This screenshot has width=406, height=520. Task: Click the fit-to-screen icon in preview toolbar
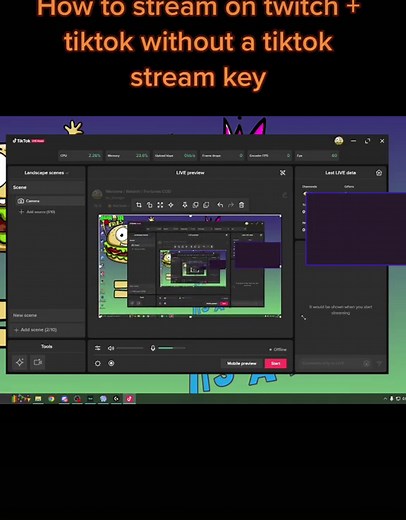[x=160, y=205]
